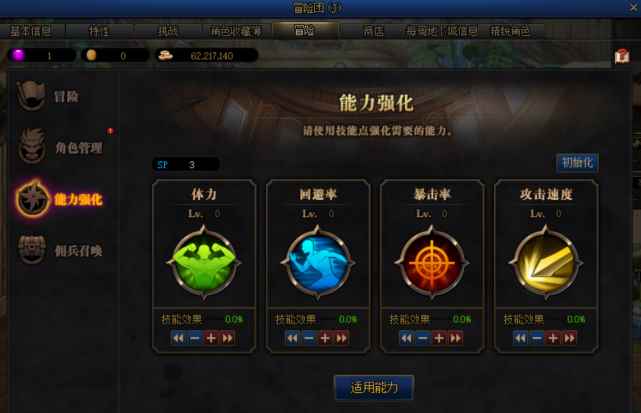Image resolution: width=641 pixels, height=413 pixels.
Task: Maximize 暴击率 with double right arrow
Action: tap(455, 338)
